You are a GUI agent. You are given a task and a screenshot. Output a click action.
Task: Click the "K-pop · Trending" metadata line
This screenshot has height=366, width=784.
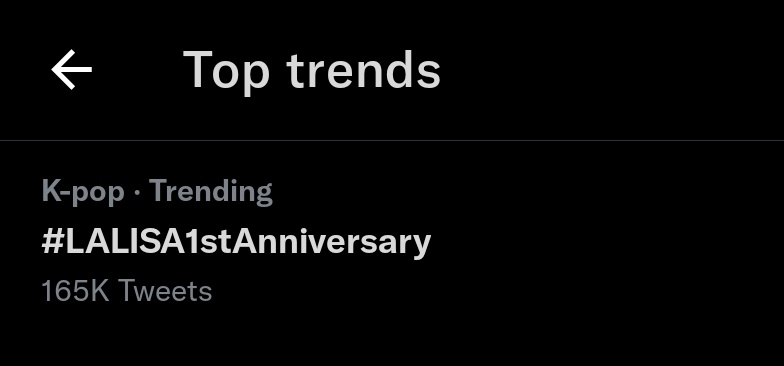157,192
